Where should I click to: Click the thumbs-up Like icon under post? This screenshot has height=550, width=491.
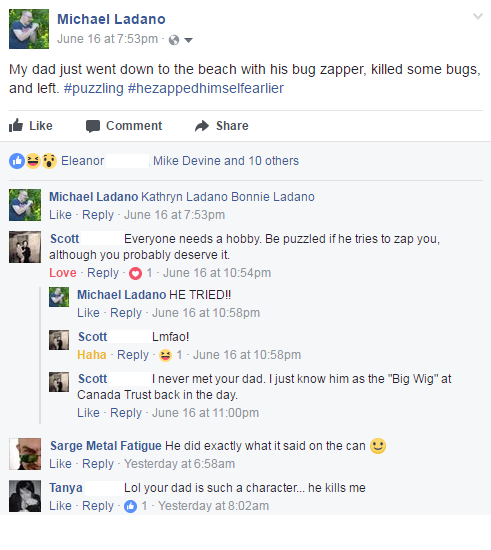pos(16,126)
